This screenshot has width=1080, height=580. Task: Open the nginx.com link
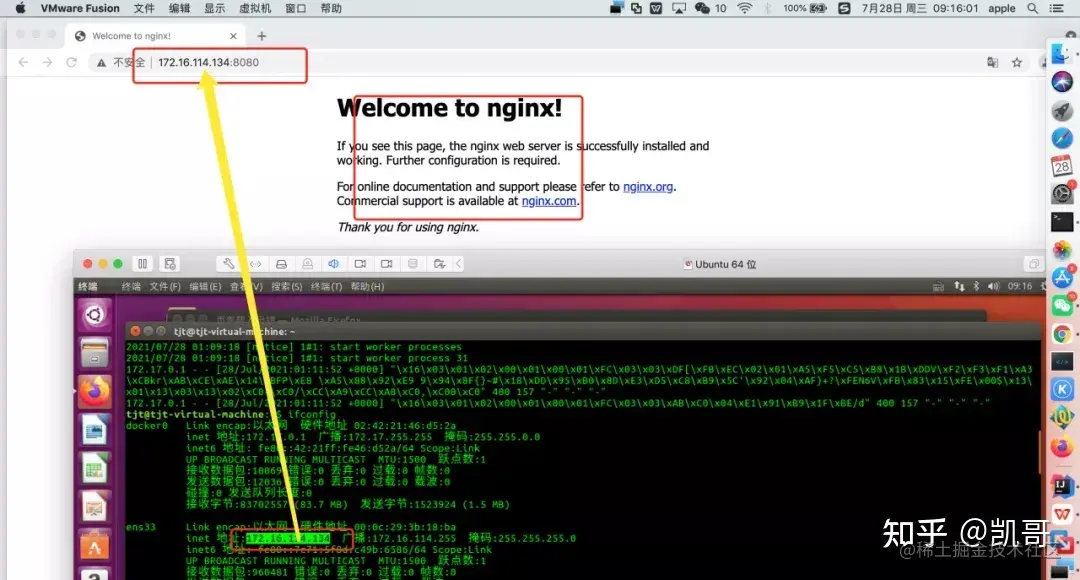pyautogui.click(x=548, y=201)
